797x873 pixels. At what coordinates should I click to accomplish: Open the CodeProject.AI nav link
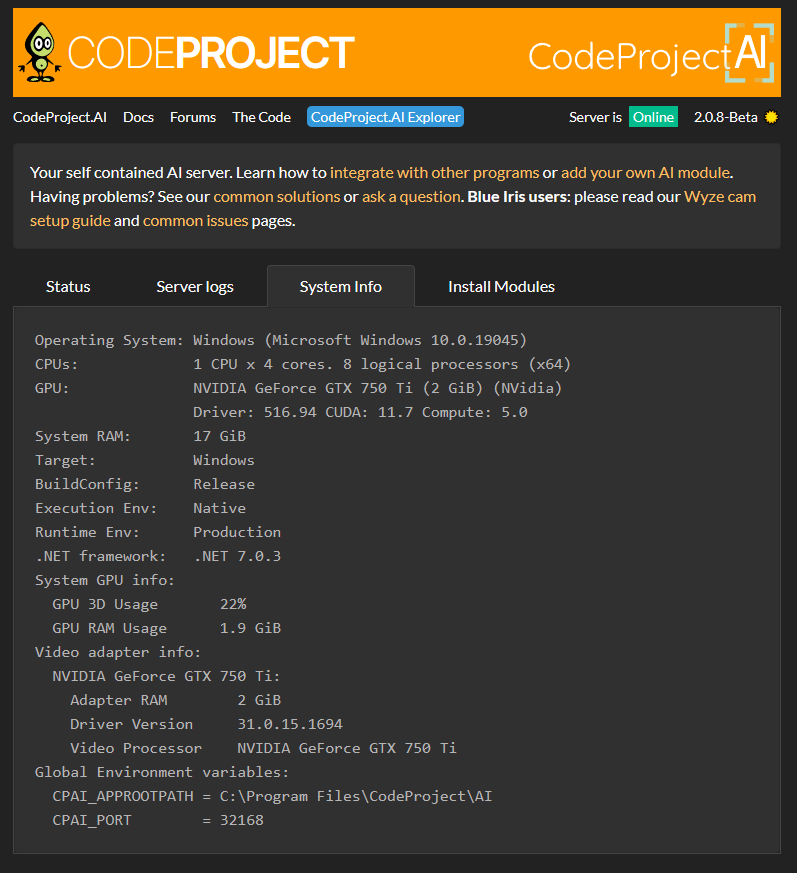[60, 117]
